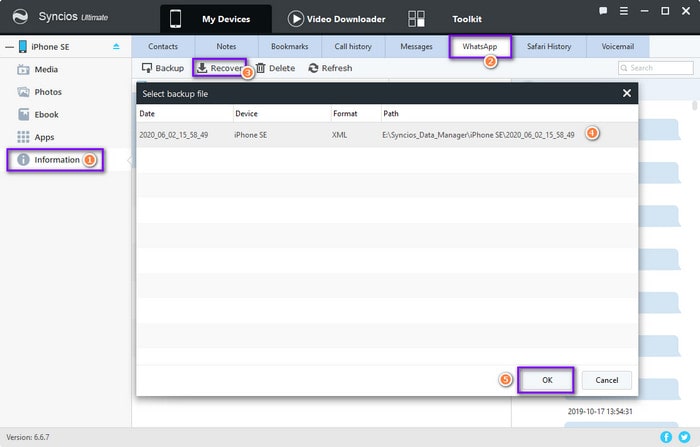This screenshot has height=447, width=700.
Task: Switch to the Contacts tab
Action: [x=163, y=46]
